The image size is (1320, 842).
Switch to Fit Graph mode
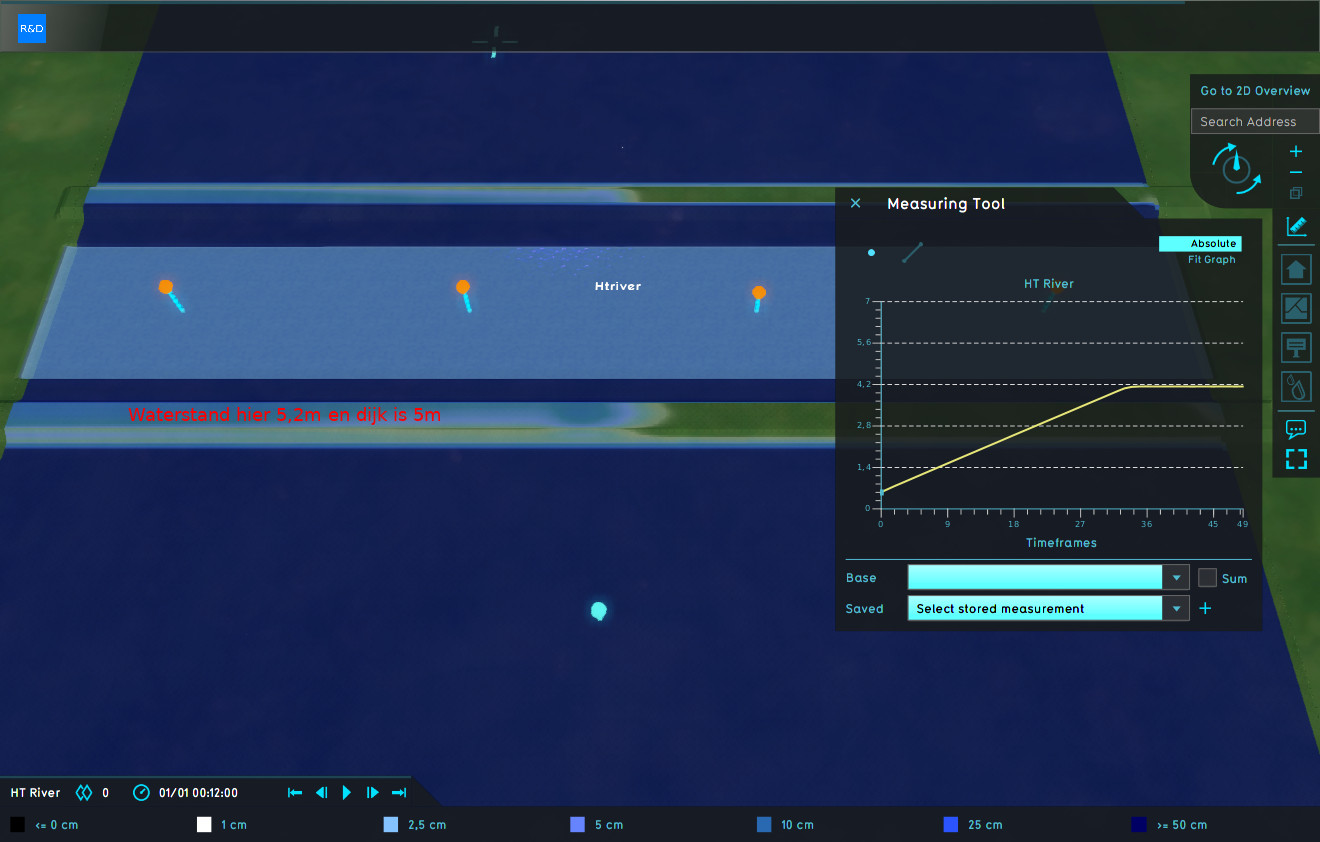(x=1211, y=260)
